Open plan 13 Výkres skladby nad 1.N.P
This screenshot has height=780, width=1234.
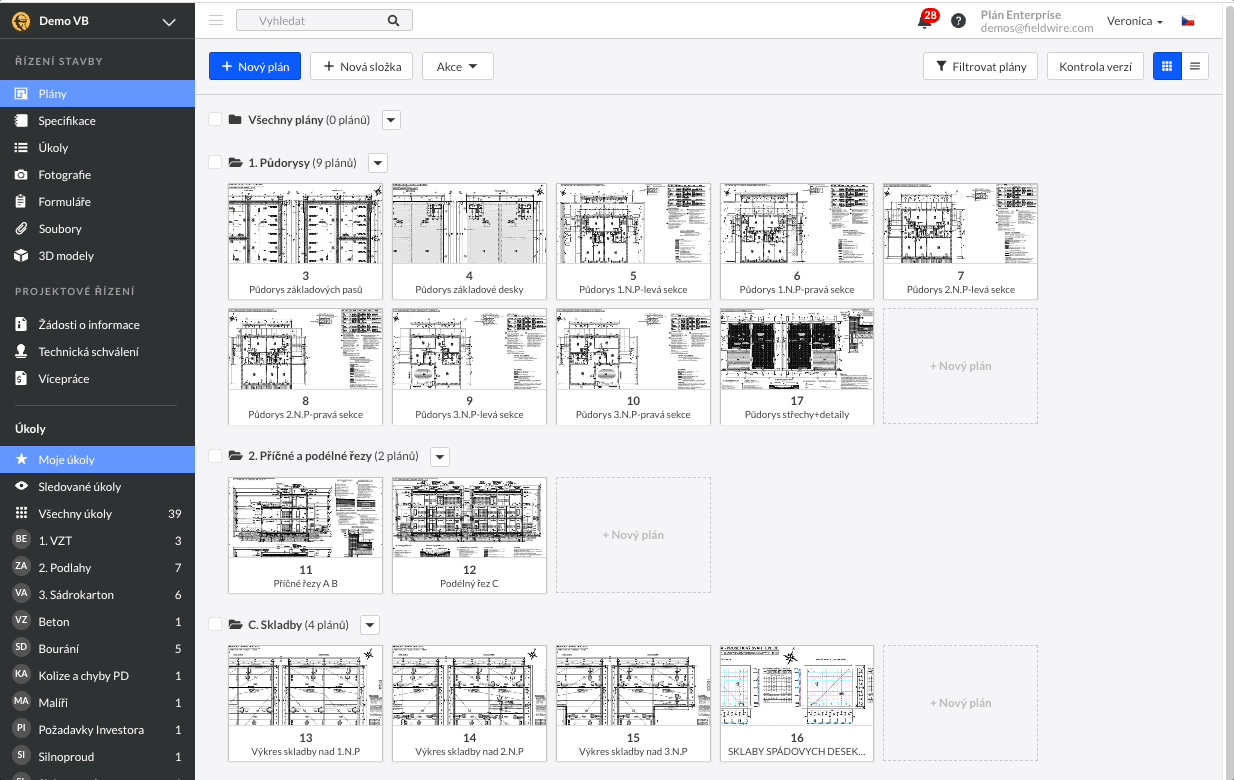[x=305, y=703]
